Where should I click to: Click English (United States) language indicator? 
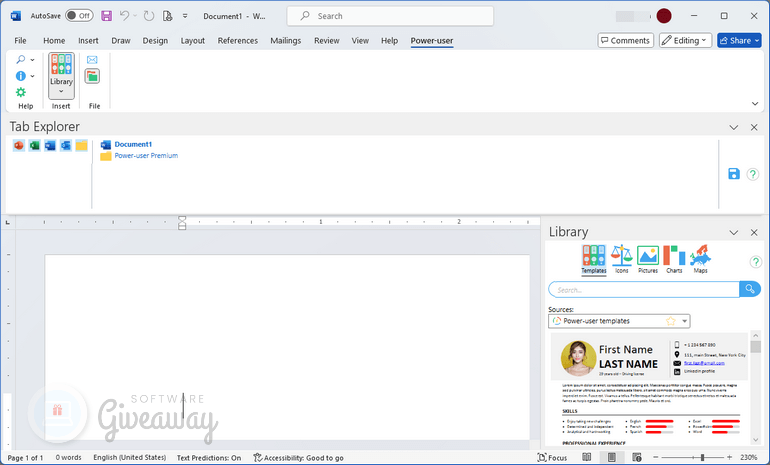130,458
